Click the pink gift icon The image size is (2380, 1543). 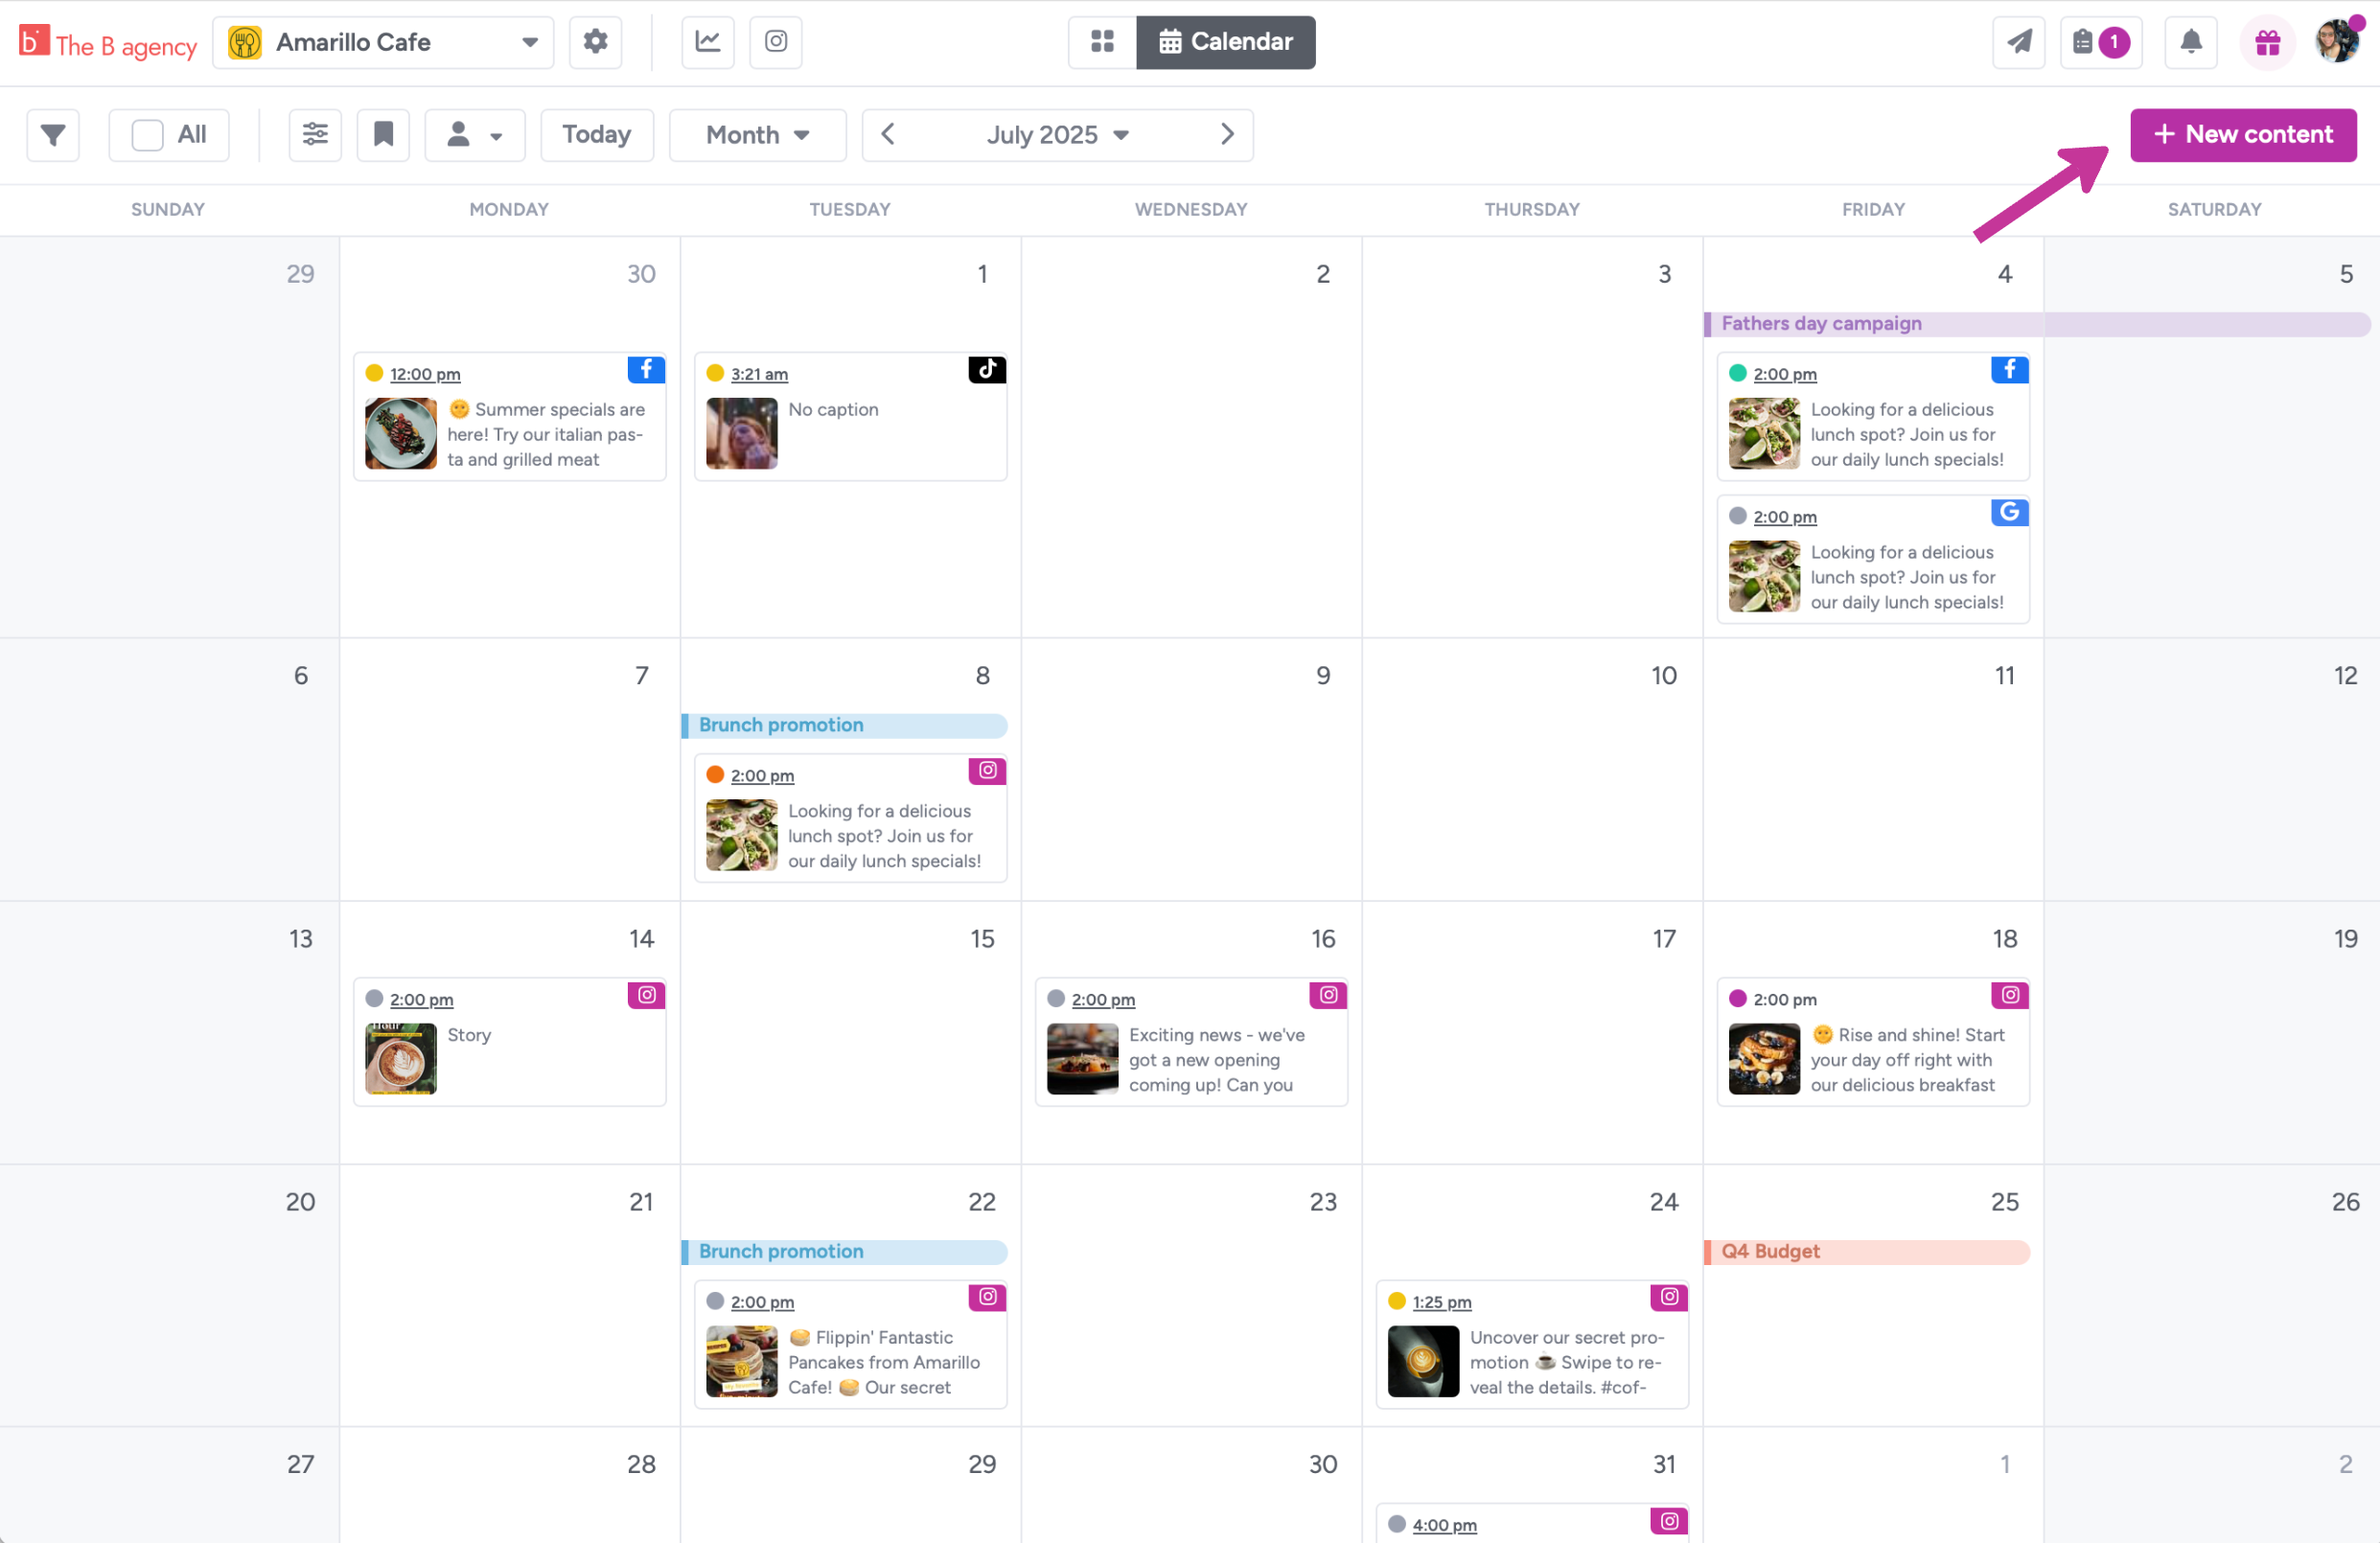[2266, 42]
